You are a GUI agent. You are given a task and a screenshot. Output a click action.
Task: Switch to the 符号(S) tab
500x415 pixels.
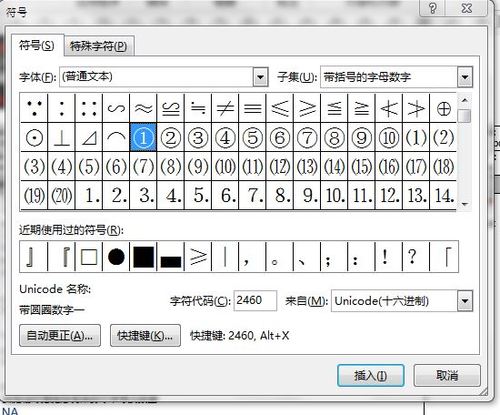pos(37,45)
